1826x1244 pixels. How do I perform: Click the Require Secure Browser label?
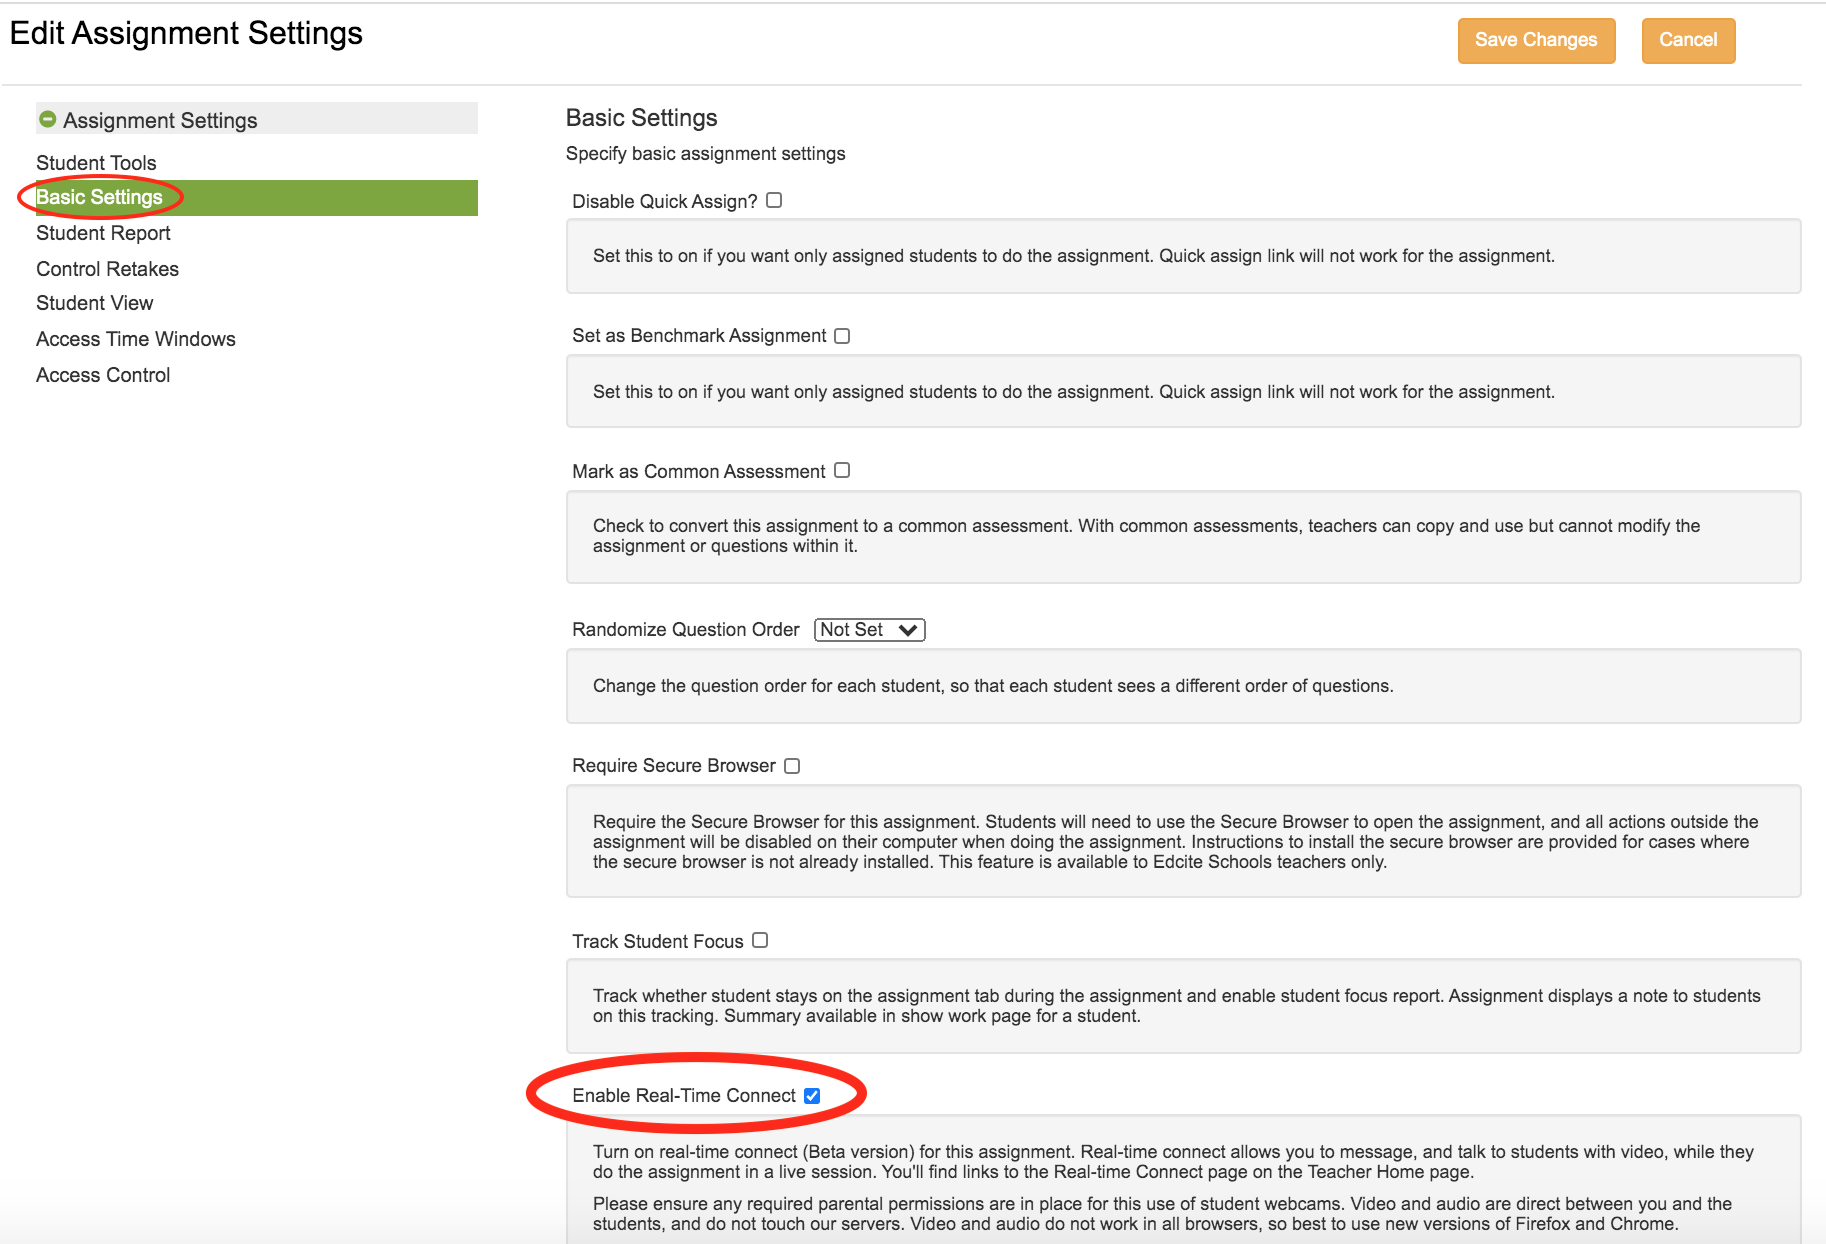pyautogui.click(x=674, y=765)
